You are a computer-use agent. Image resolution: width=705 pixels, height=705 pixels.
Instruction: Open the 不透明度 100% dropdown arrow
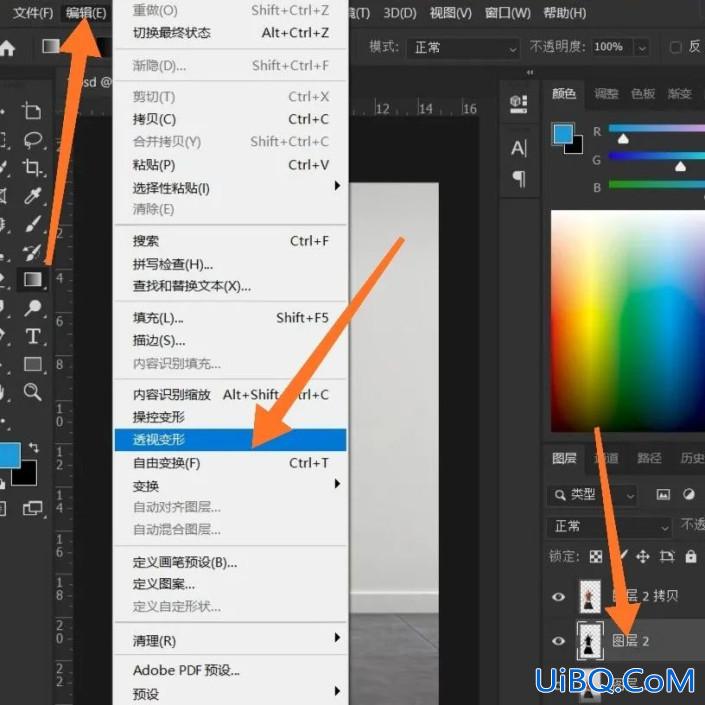(x=643, y=47)
